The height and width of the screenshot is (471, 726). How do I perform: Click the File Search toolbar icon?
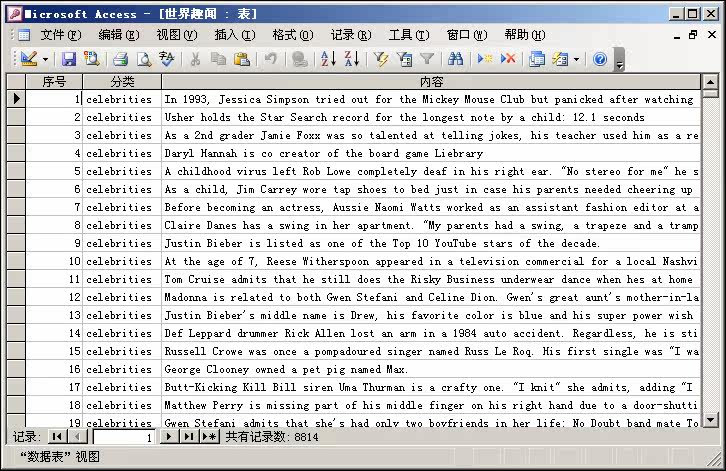click(x=92, y=59)
